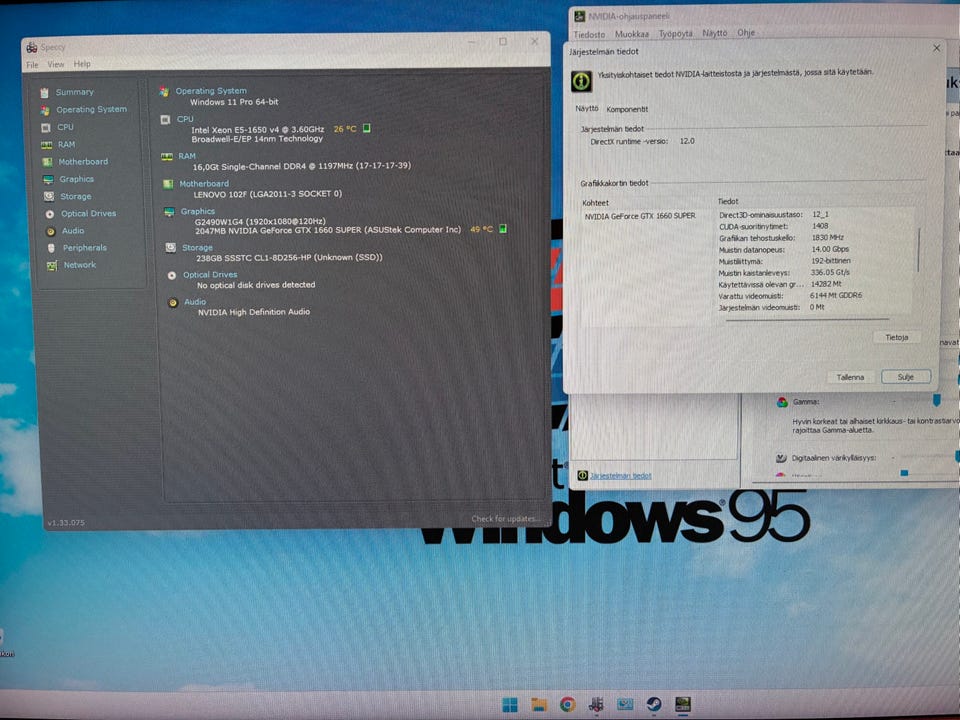Click the green CPU temperature indicator icon
960x720 pixels.
[367, 128]
